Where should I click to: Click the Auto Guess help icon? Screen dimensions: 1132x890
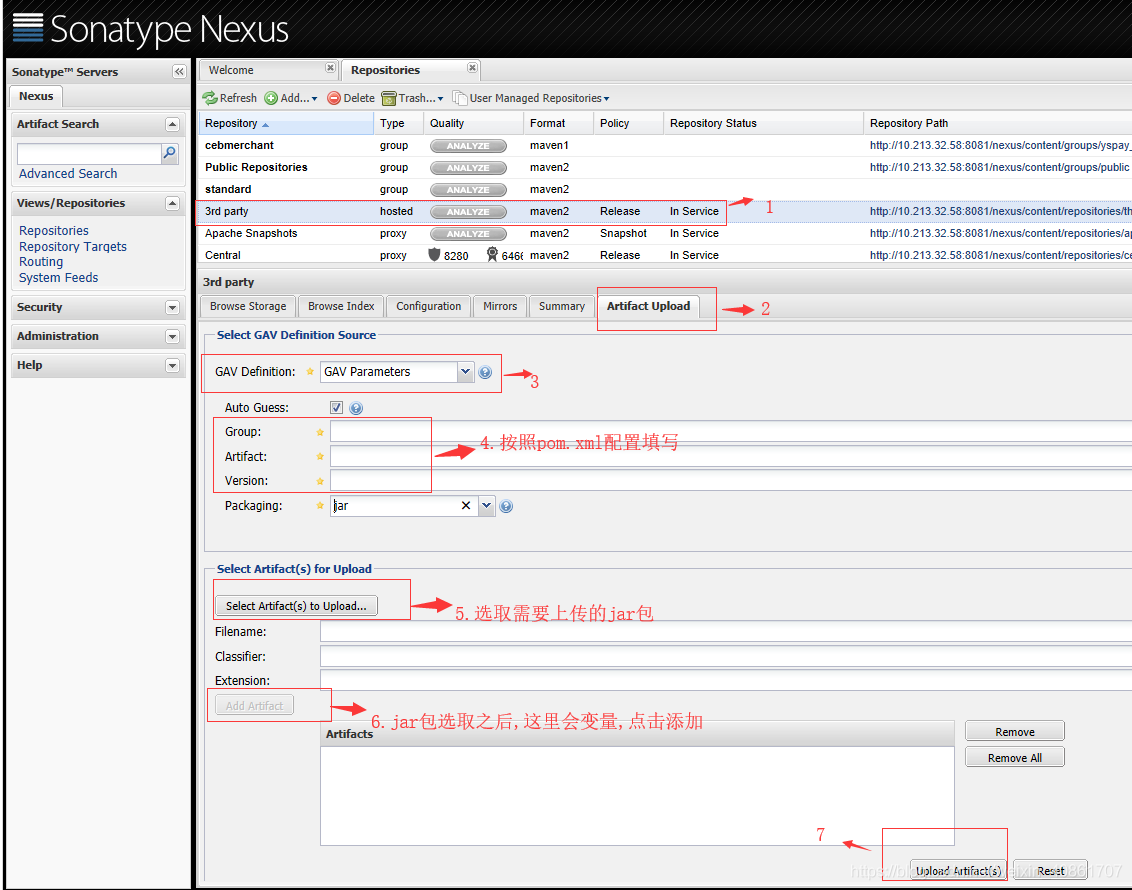tap(356, 409)
